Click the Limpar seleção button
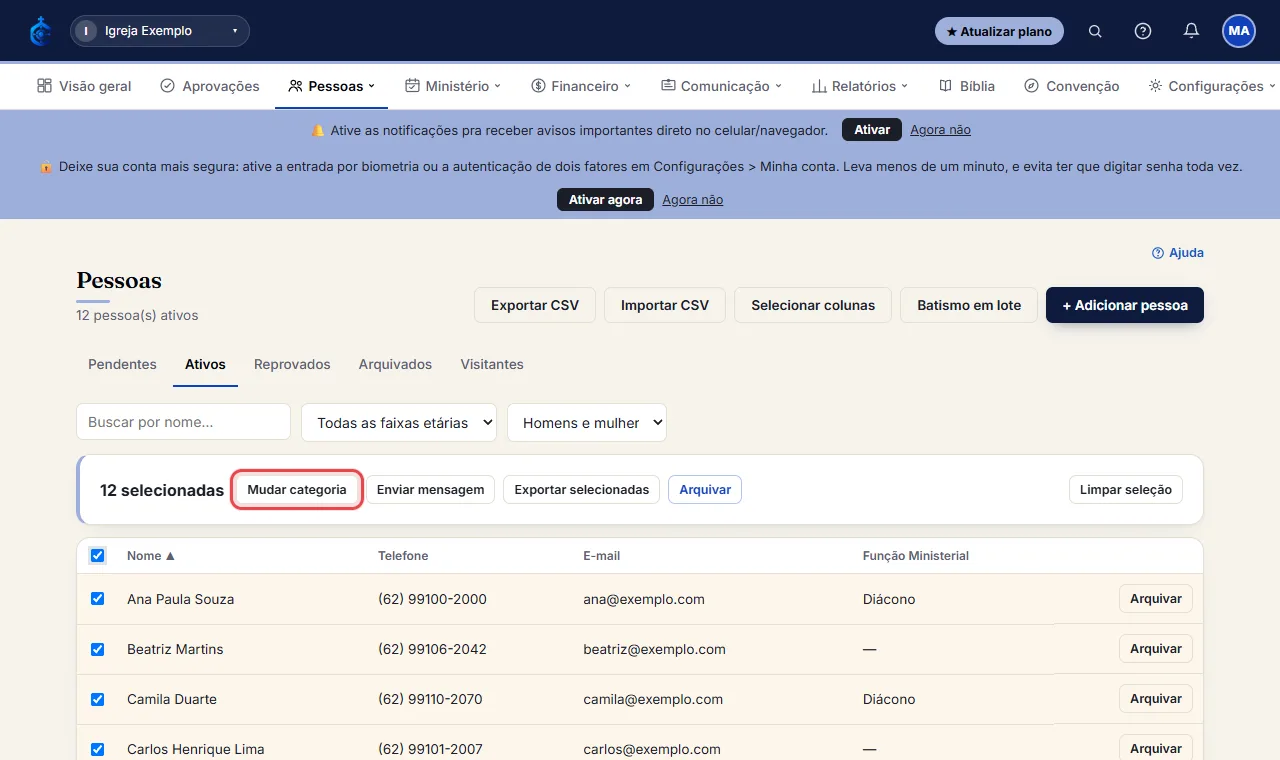Viewport: 1280px width, 760px height. click(x=1126, y=490)
